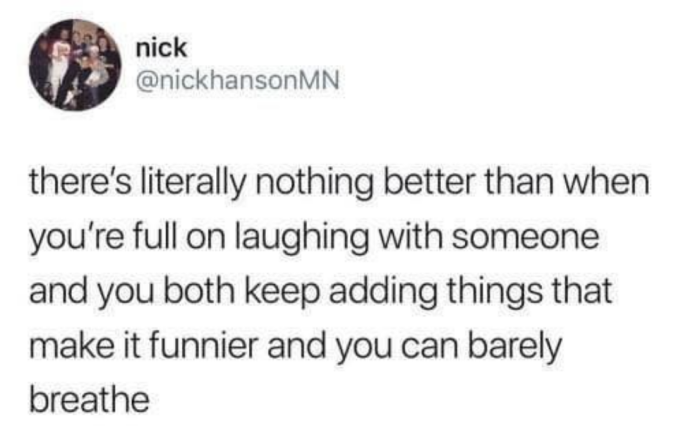Click the word "make" in the fourth line
700x438 pixels.
[x=73, y=346]
